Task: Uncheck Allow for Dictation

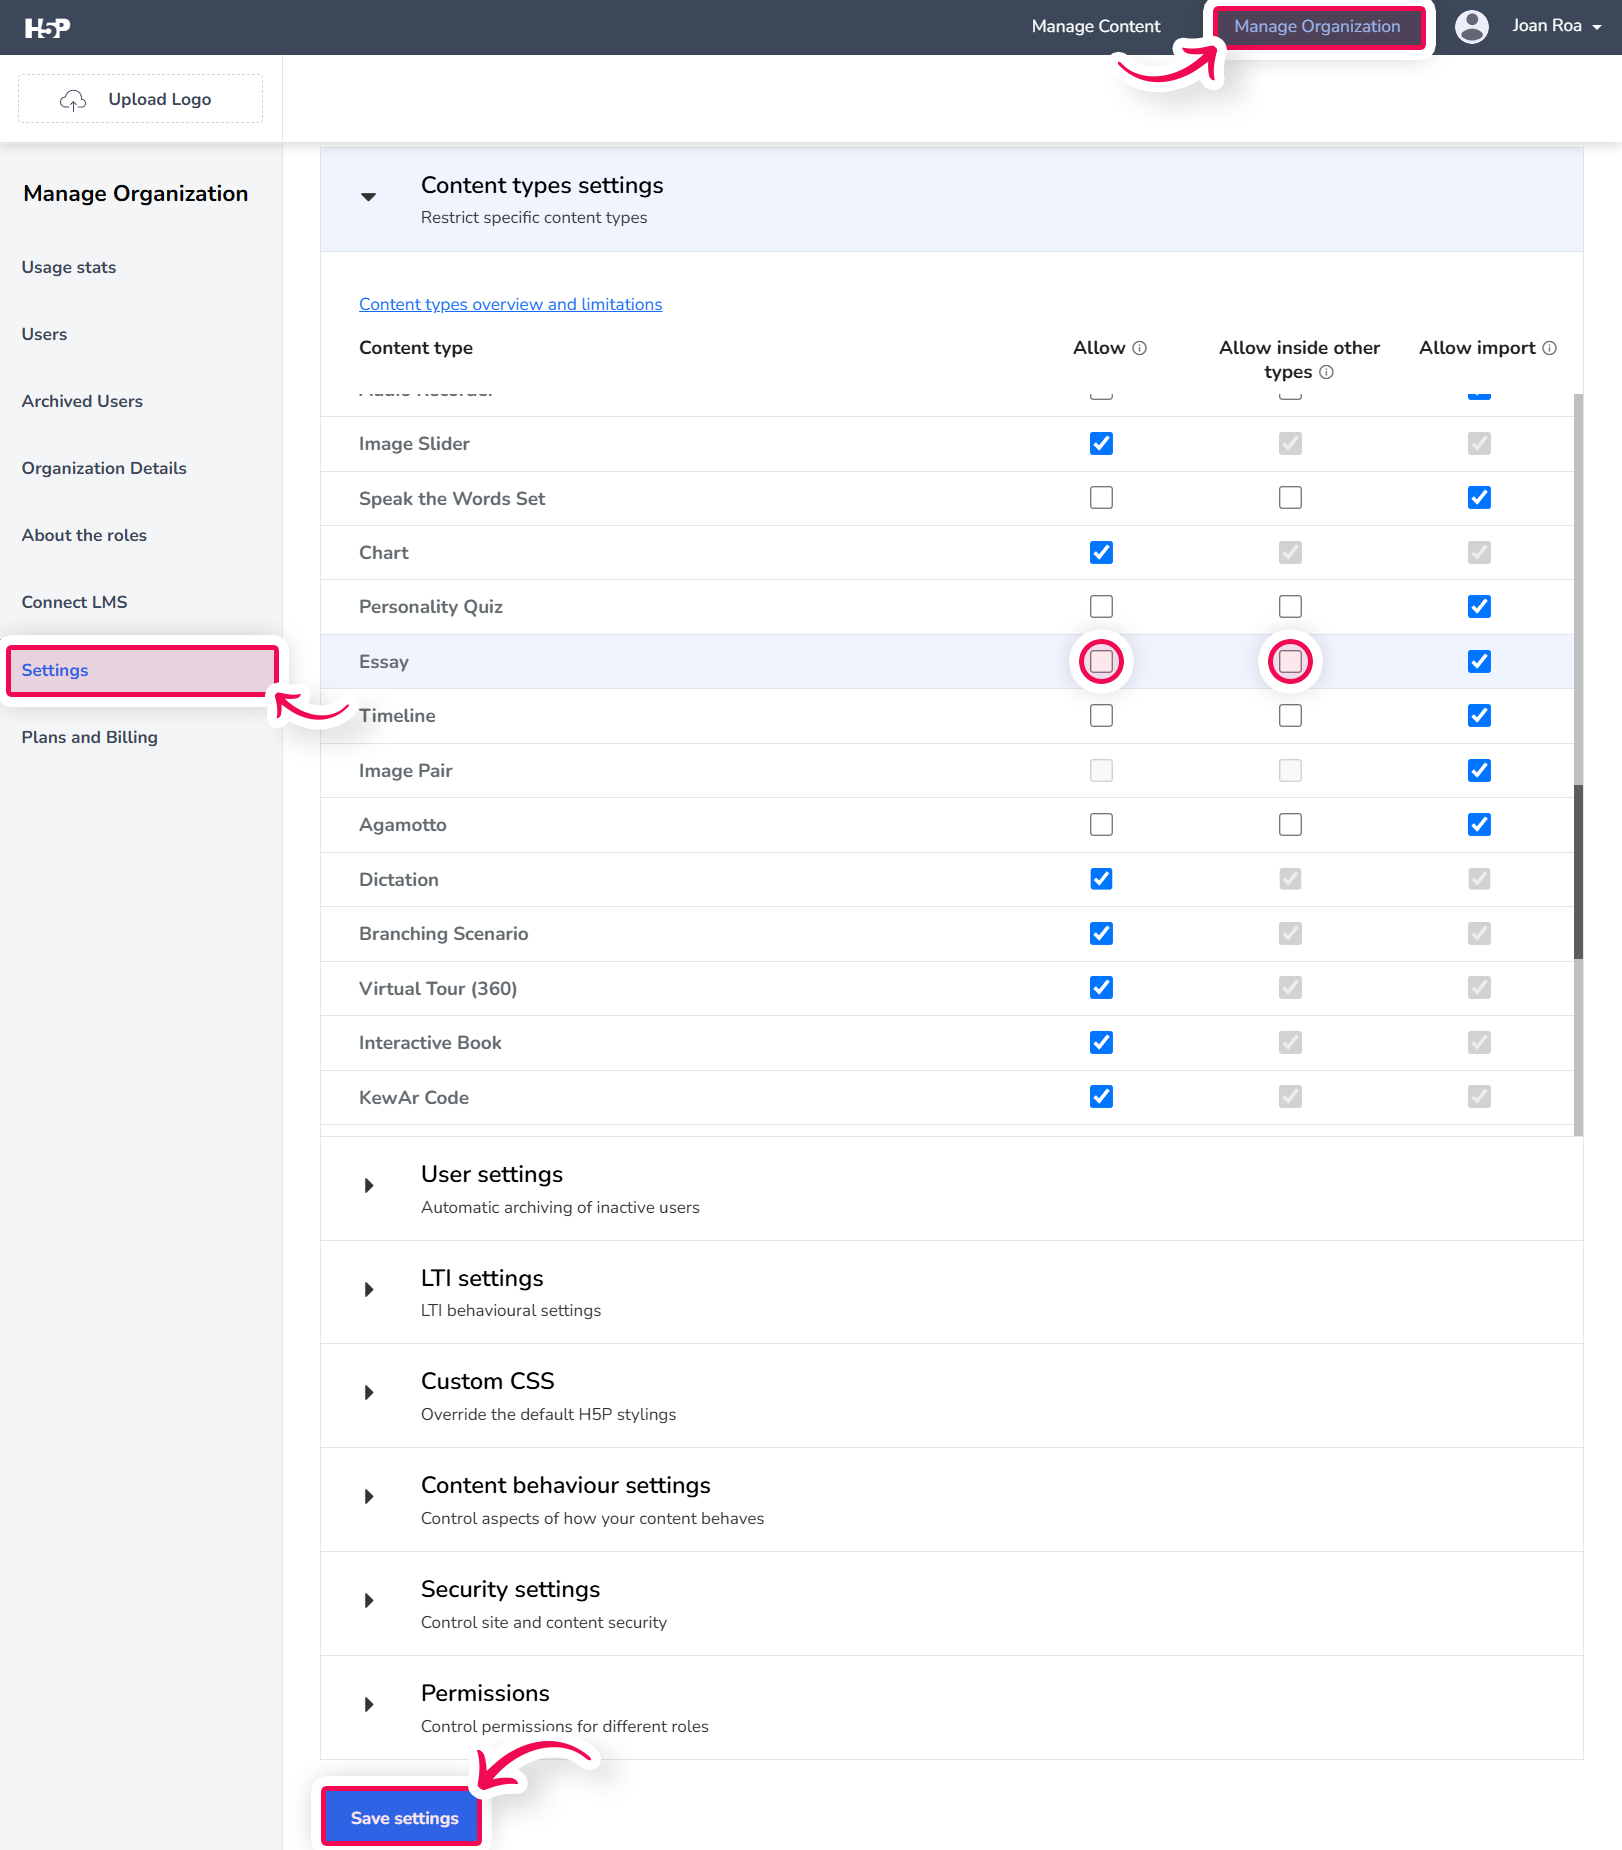Action: pyautogui.click(x=1101, y=879)
